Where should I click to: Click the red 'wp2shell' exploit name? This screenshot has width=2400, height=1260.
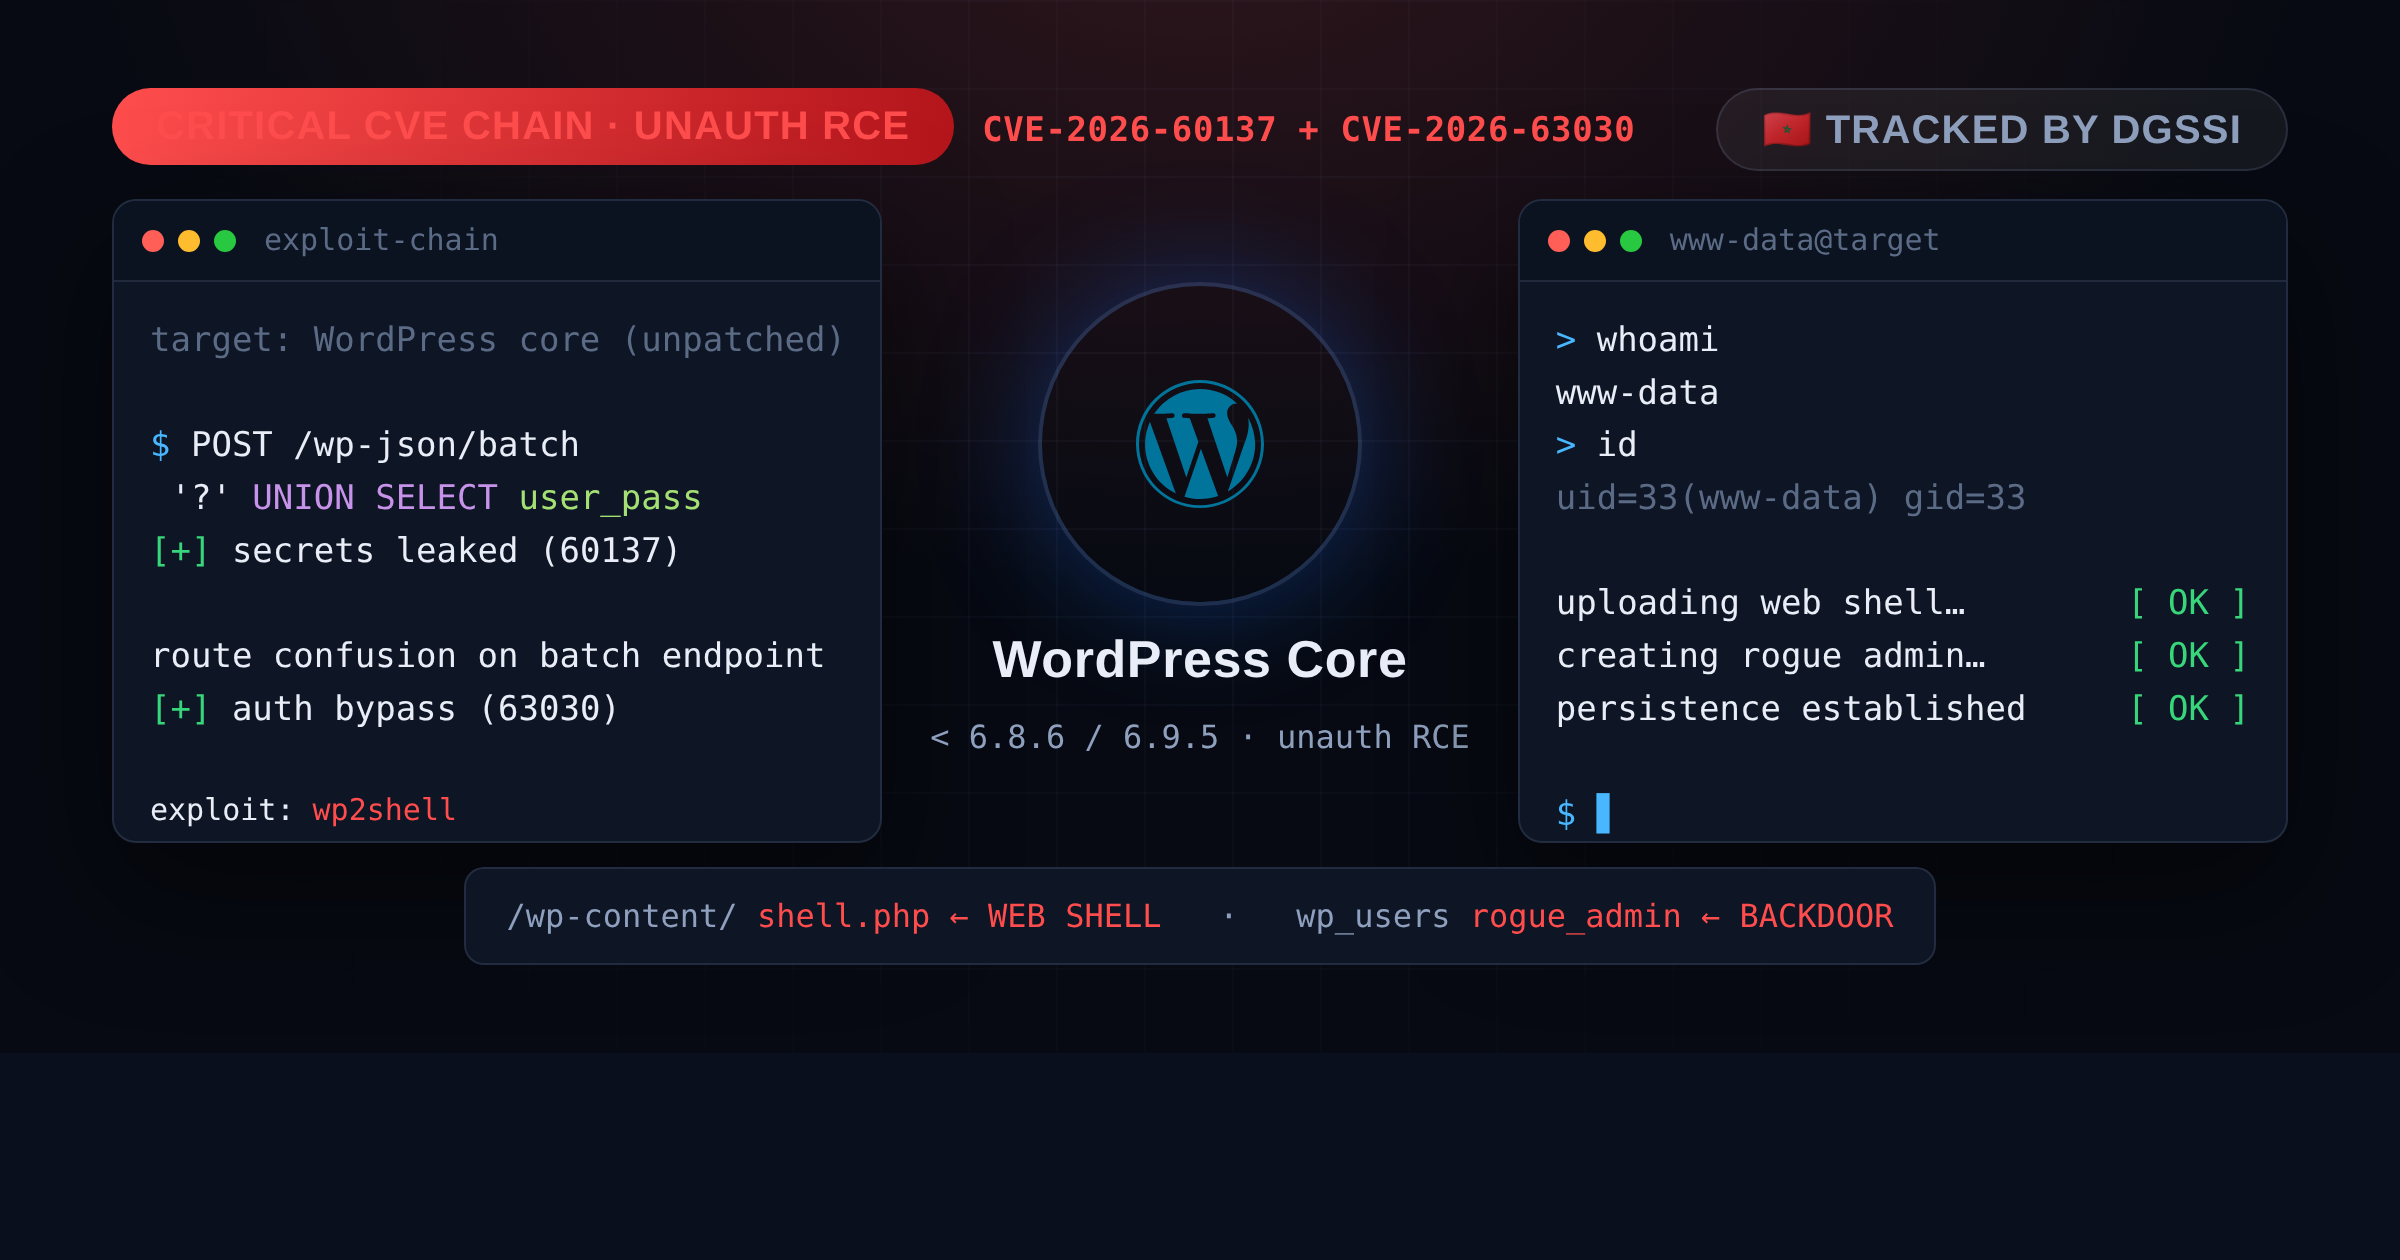(384, 810)
